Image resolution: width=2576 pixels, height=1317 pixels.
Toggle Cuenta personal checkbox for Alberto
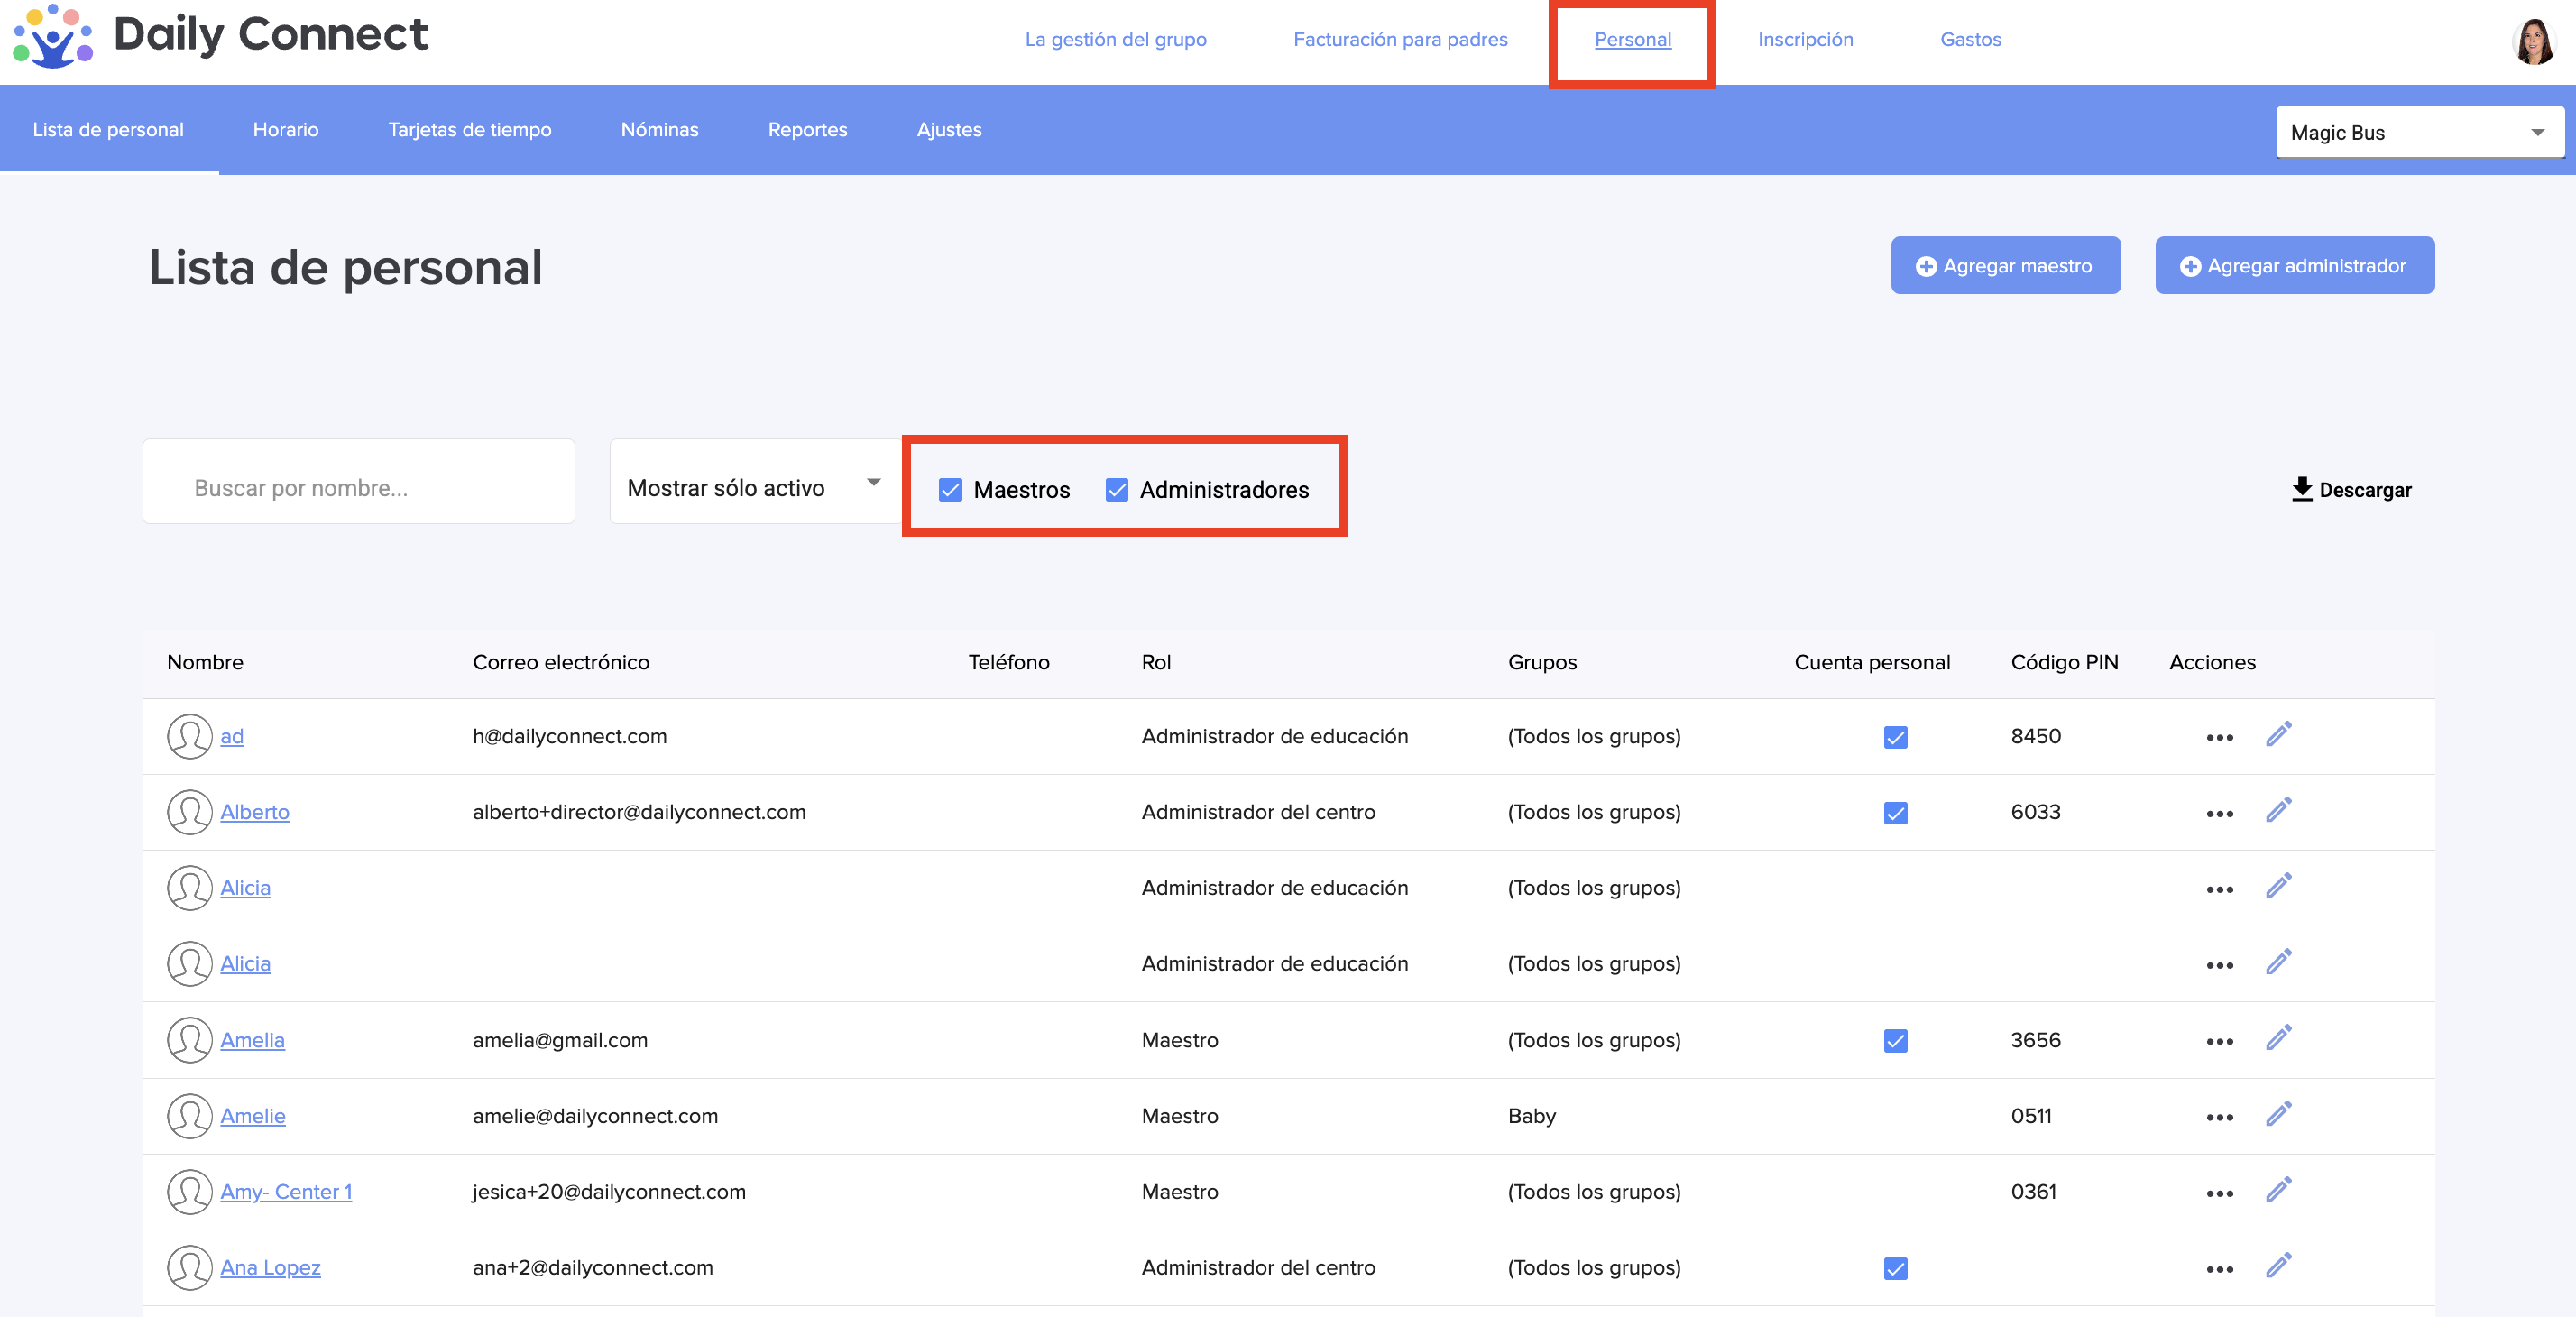[x=1894, y=812]
